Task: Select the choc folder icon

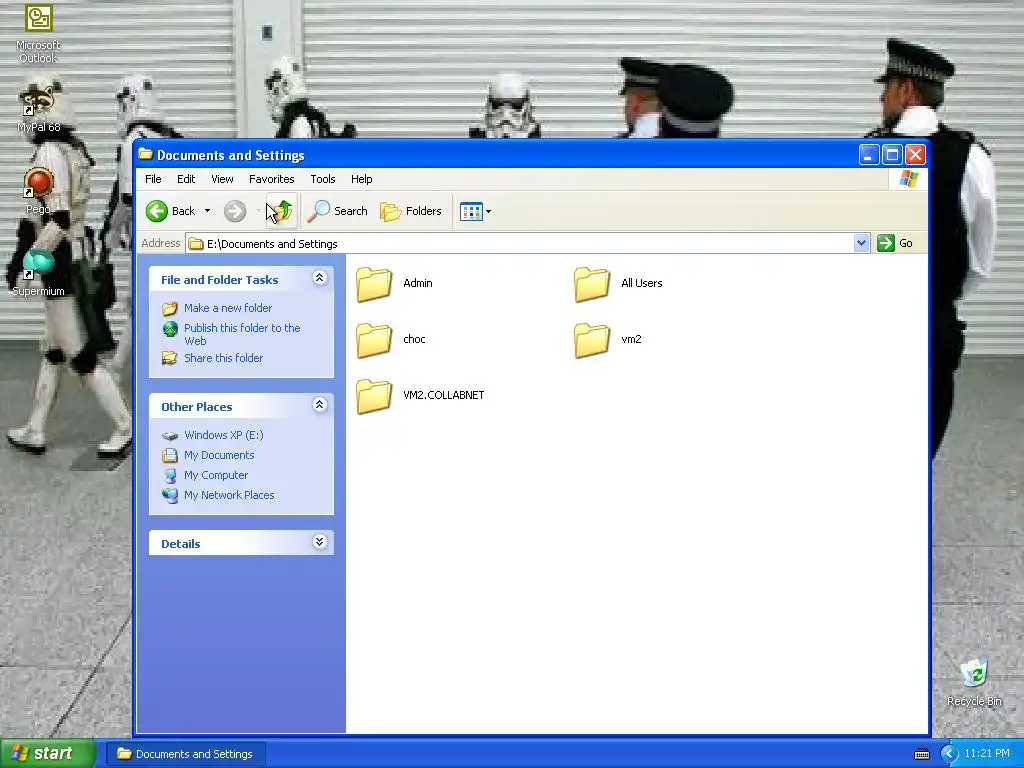Action: pyautogui.click(x=374, y=340)
